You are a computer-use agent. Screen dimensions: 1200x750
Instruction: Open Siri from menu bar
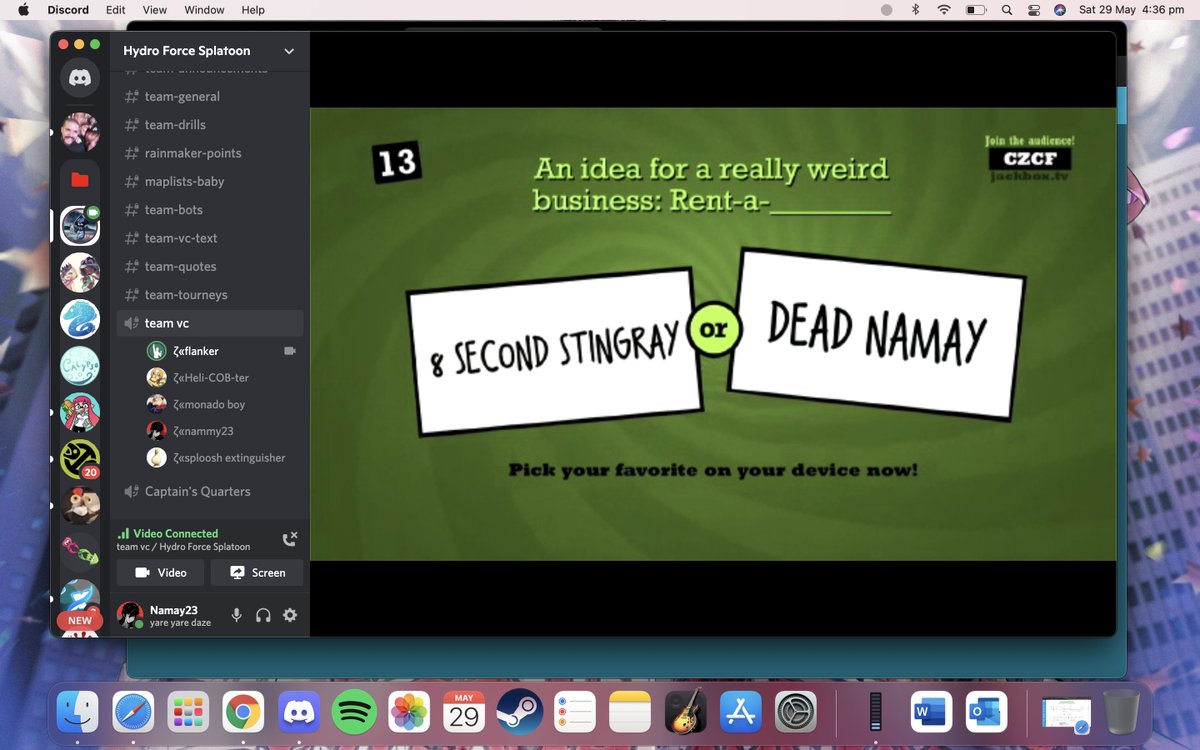click(x=1060, y=10)
